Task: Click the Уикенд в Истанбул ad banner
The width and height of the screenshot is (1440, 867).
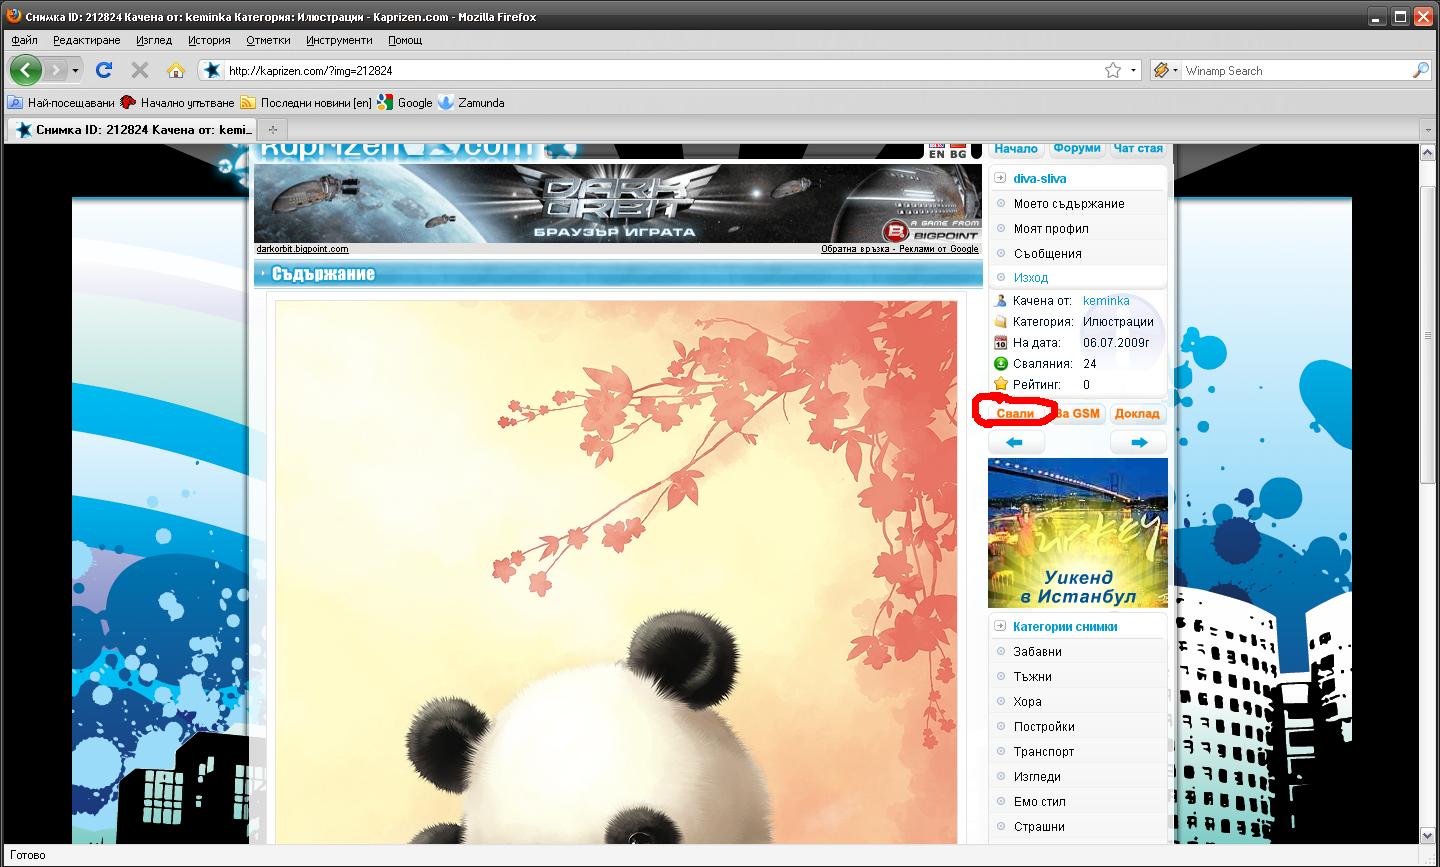Action: 1078,533
